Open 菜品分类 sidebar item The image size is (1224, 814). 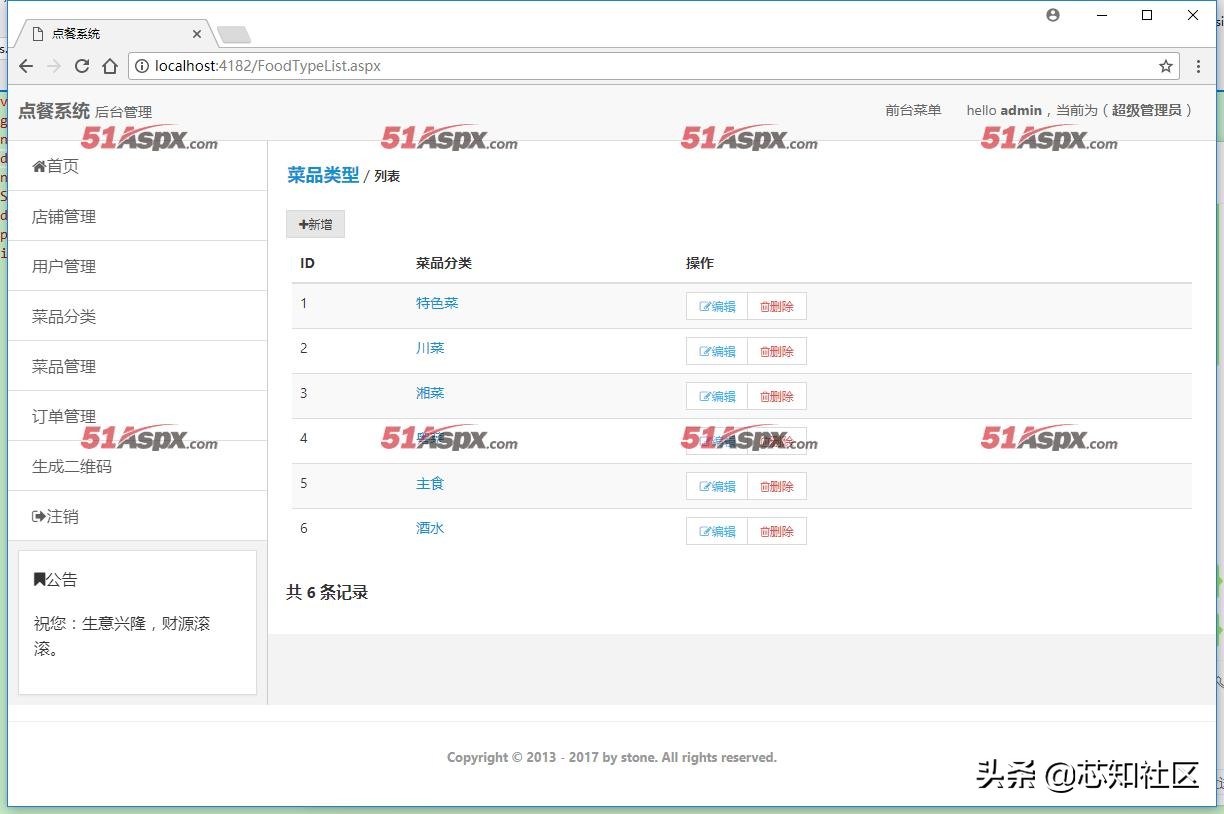[138, 316]
